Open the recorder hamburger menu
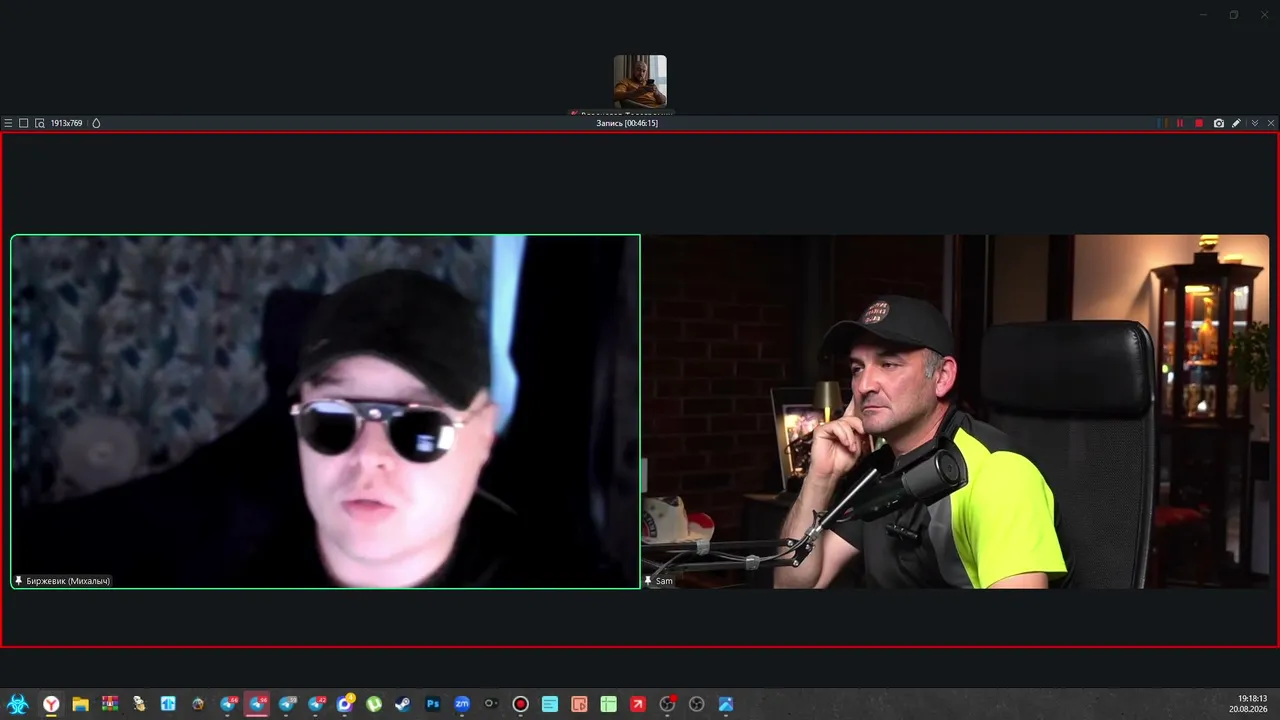1280x720 pixels. coord(8,123)
